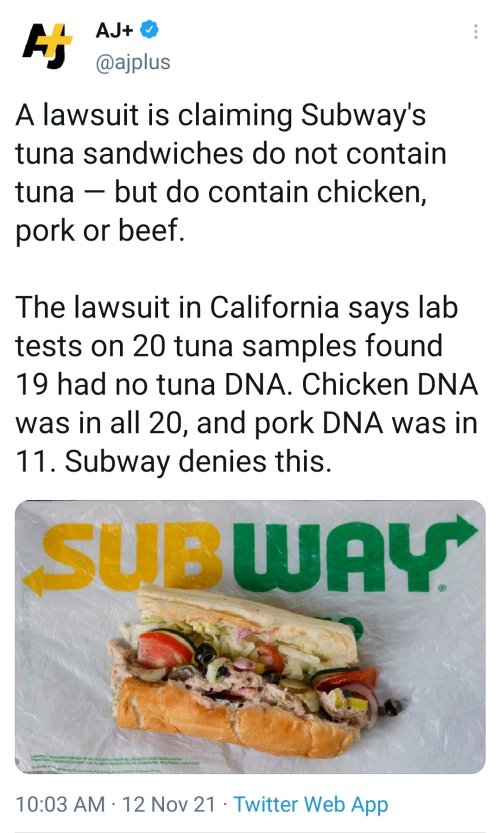This screenshot has height=833, width=500.
Task: Click the AJ+ display name
Action: tap(114, 30)
